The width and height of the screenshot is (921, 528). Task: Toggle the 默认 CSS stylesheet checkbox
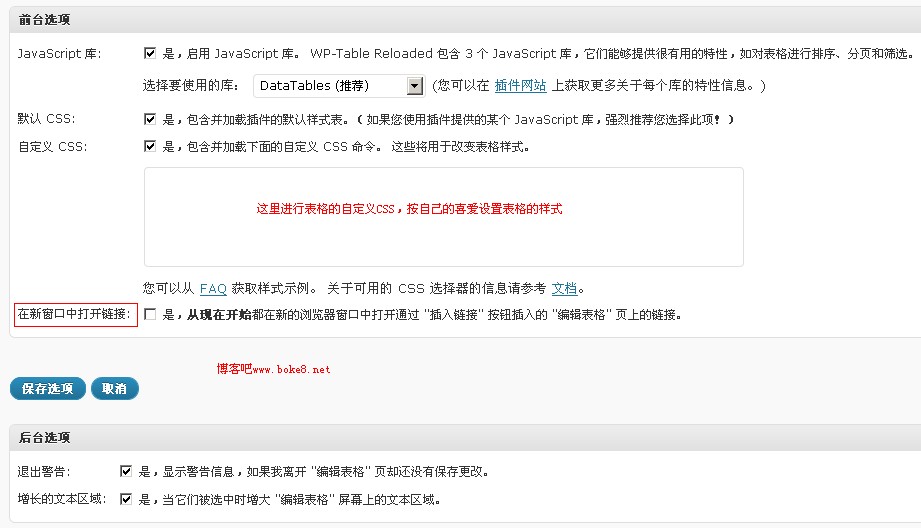click(150, 119)
